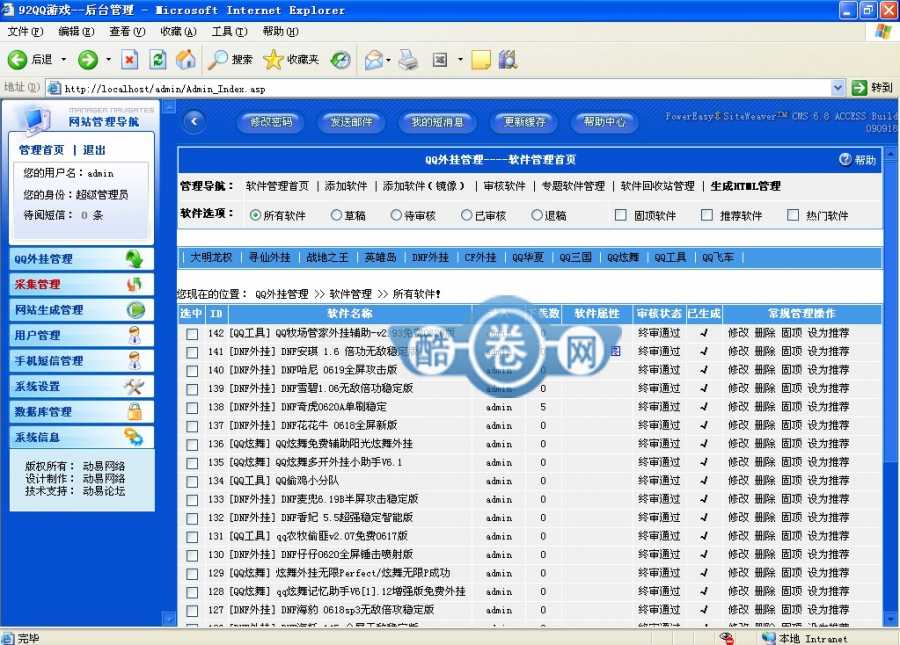Screen dimensions: 900x645
Task: Click person icon beside 手机短信管理
Action: pos(134,360)
